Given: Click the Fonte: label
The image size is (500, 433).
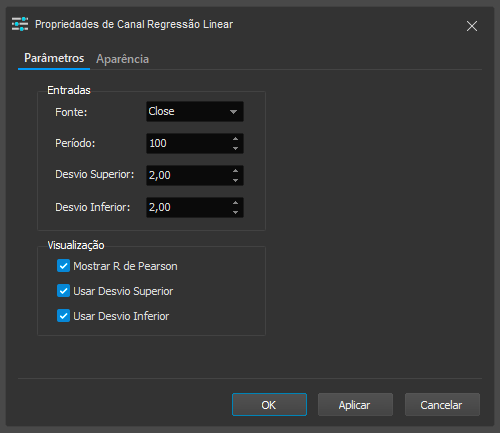Looking at the screenshot, I should pos(71,112).
